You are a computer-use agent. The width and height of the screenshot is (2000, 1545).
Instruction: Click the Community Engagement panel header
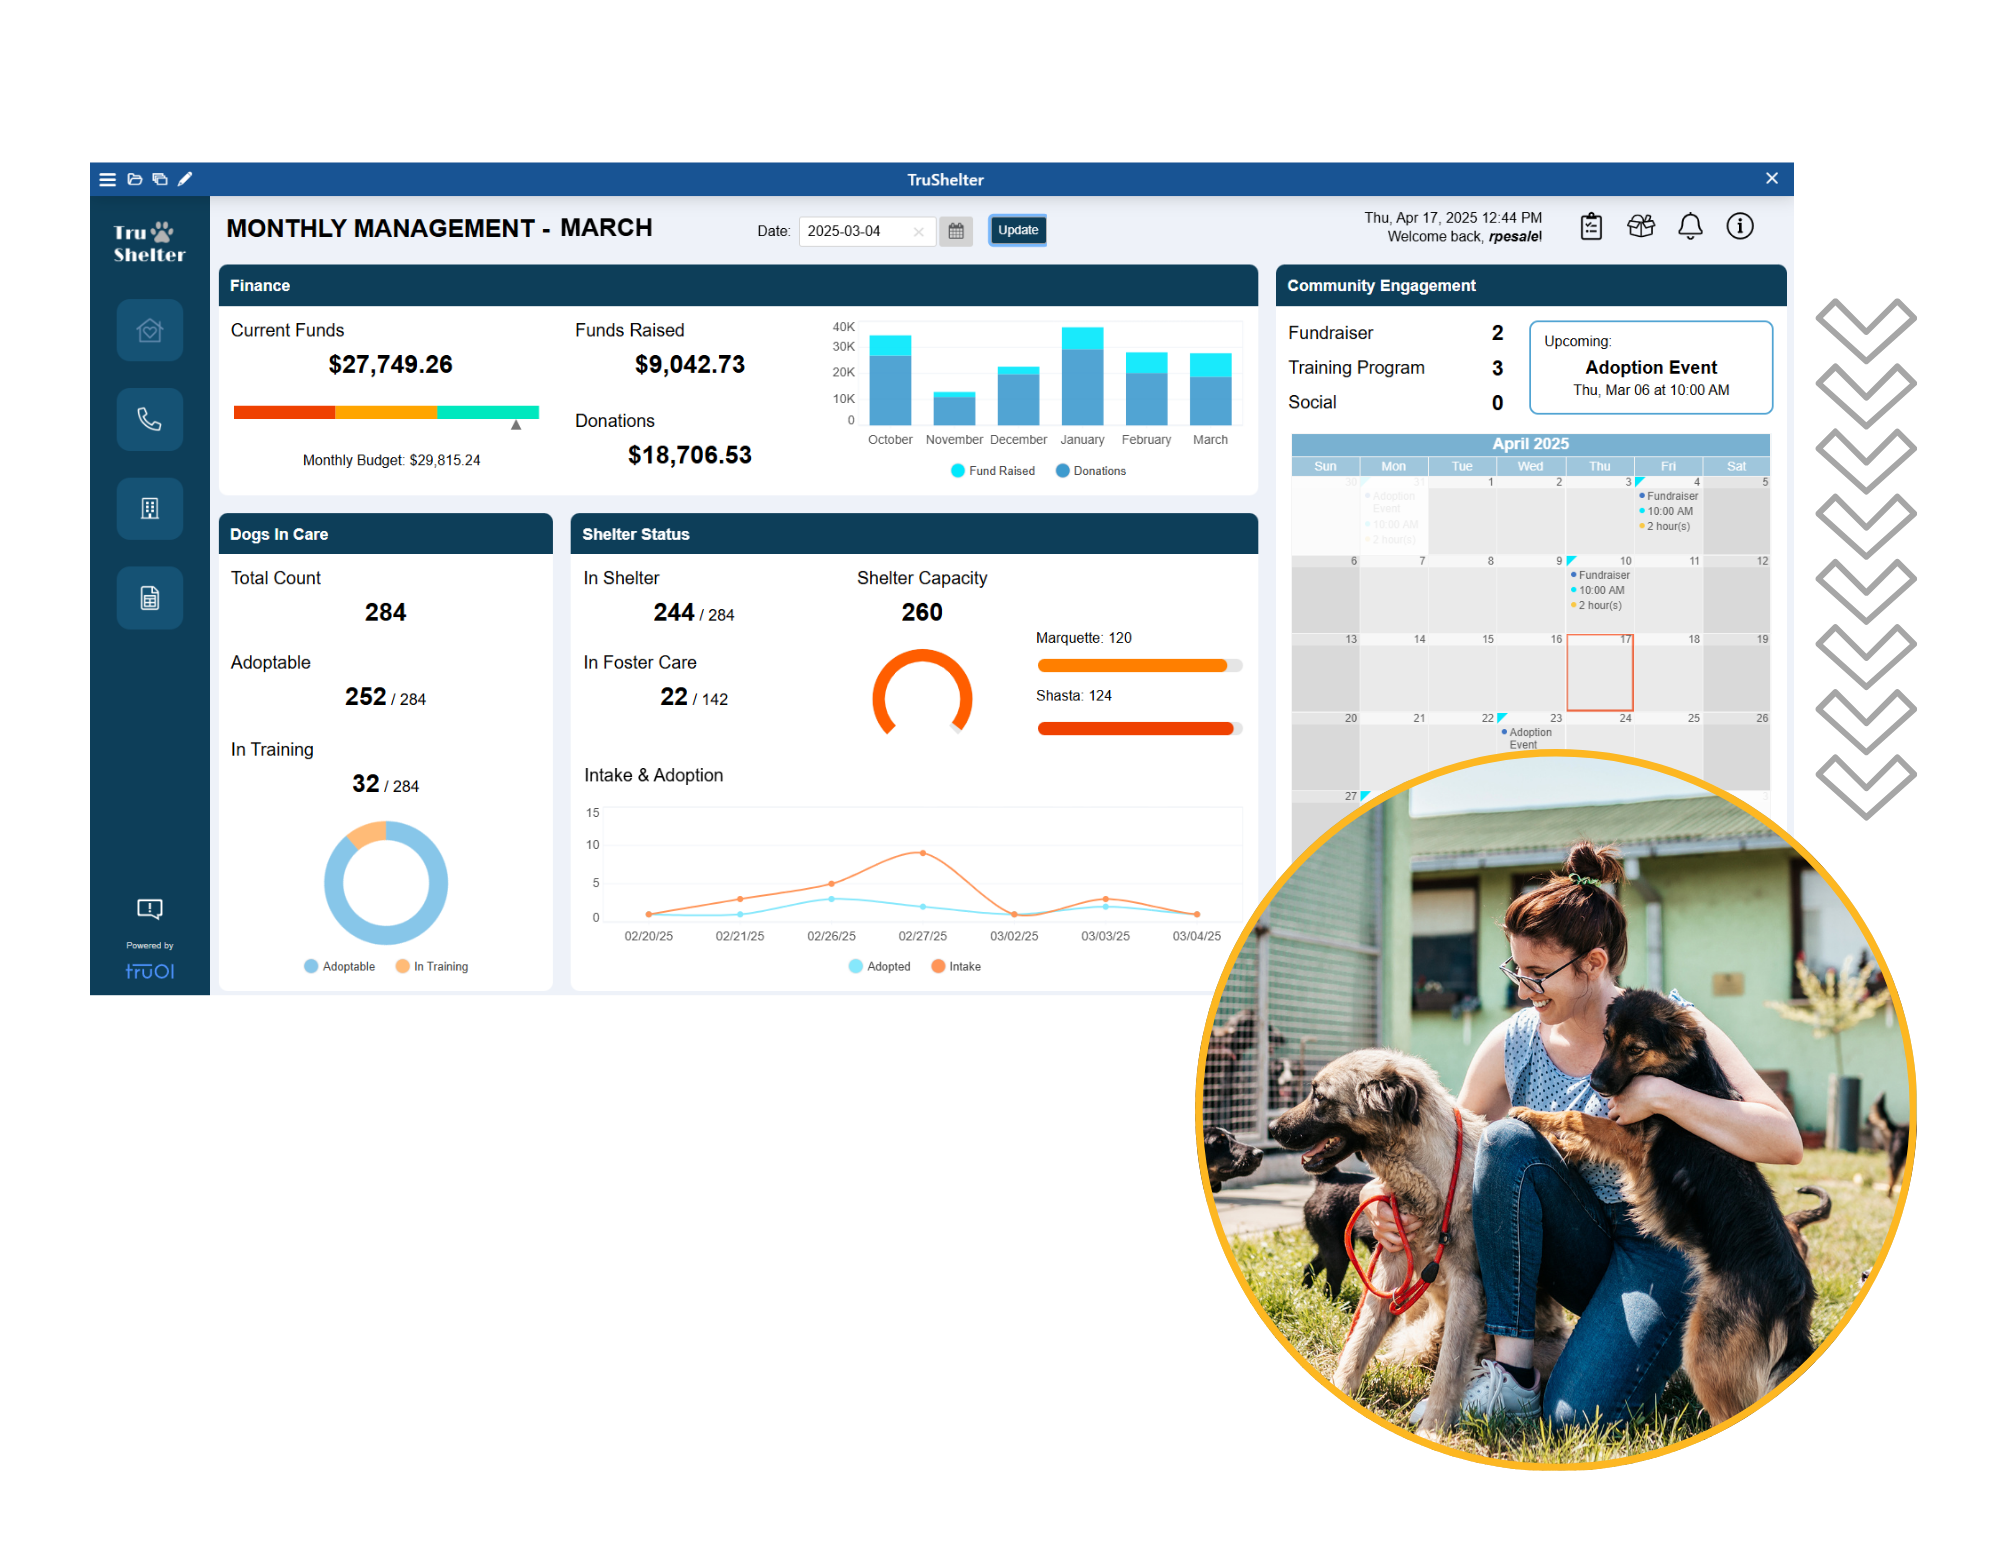point(1531,285)
